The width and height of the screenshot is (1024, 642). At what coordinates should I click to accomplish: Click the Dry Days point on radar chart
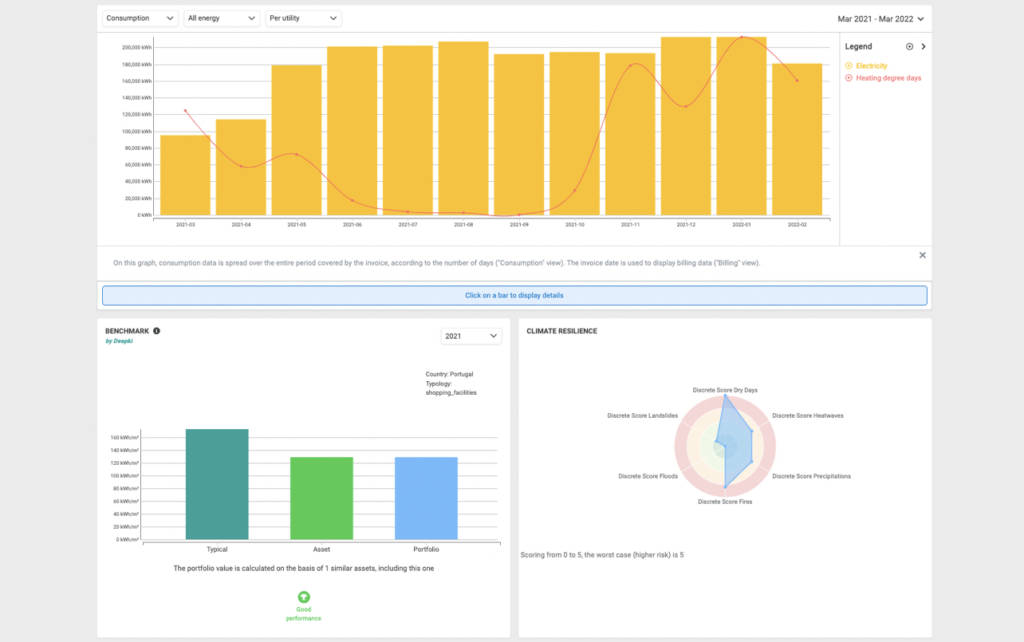click(x=725, y=396)
